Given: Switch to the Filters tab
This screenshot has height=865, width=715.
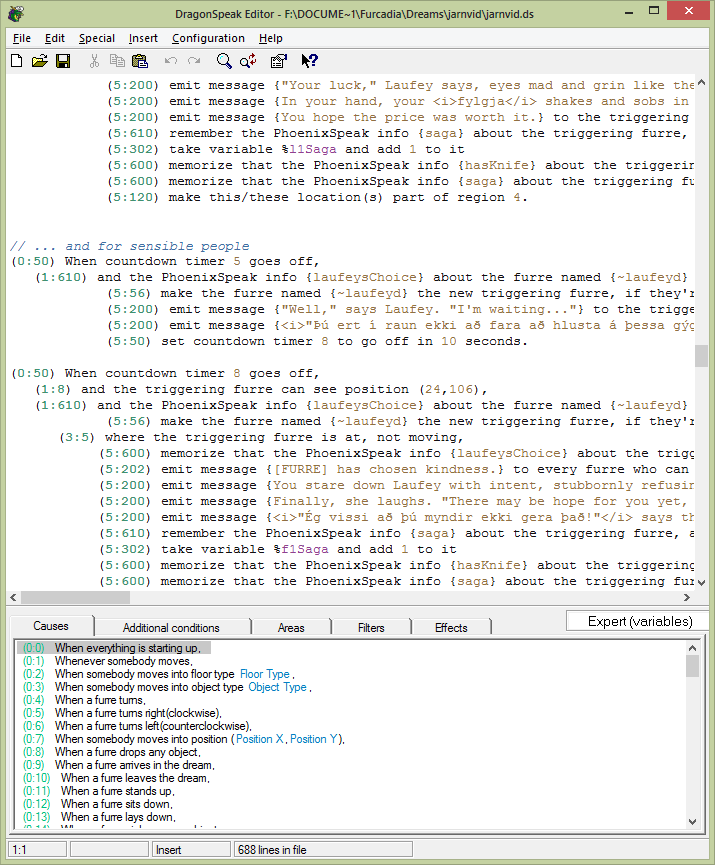Looking at the screenshot, I should coord(371,628).
